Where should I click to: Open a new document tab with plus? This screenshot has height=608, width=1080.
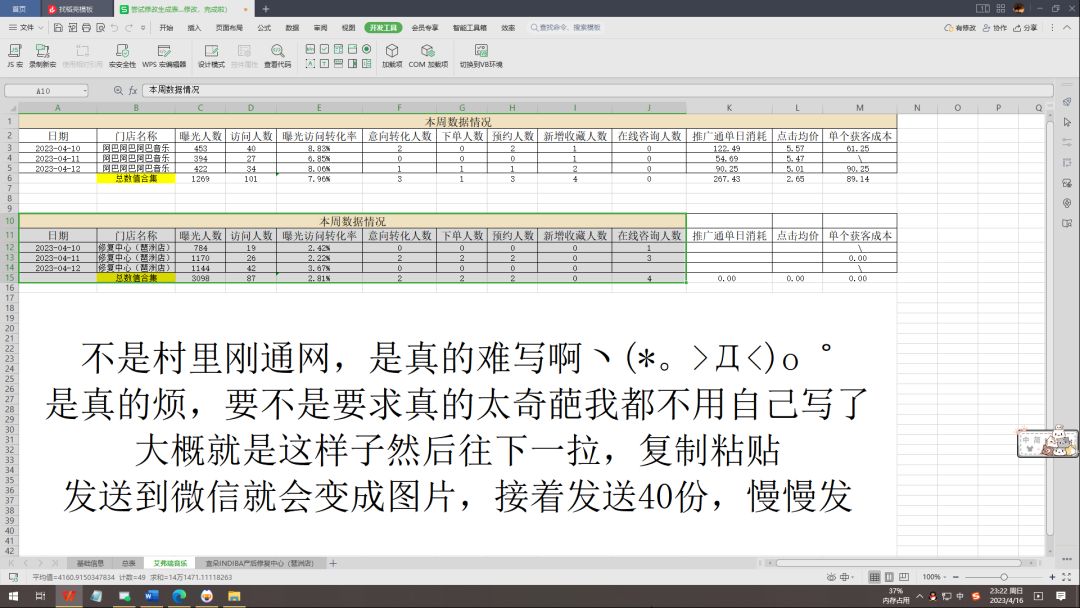(x=266, y=9)
